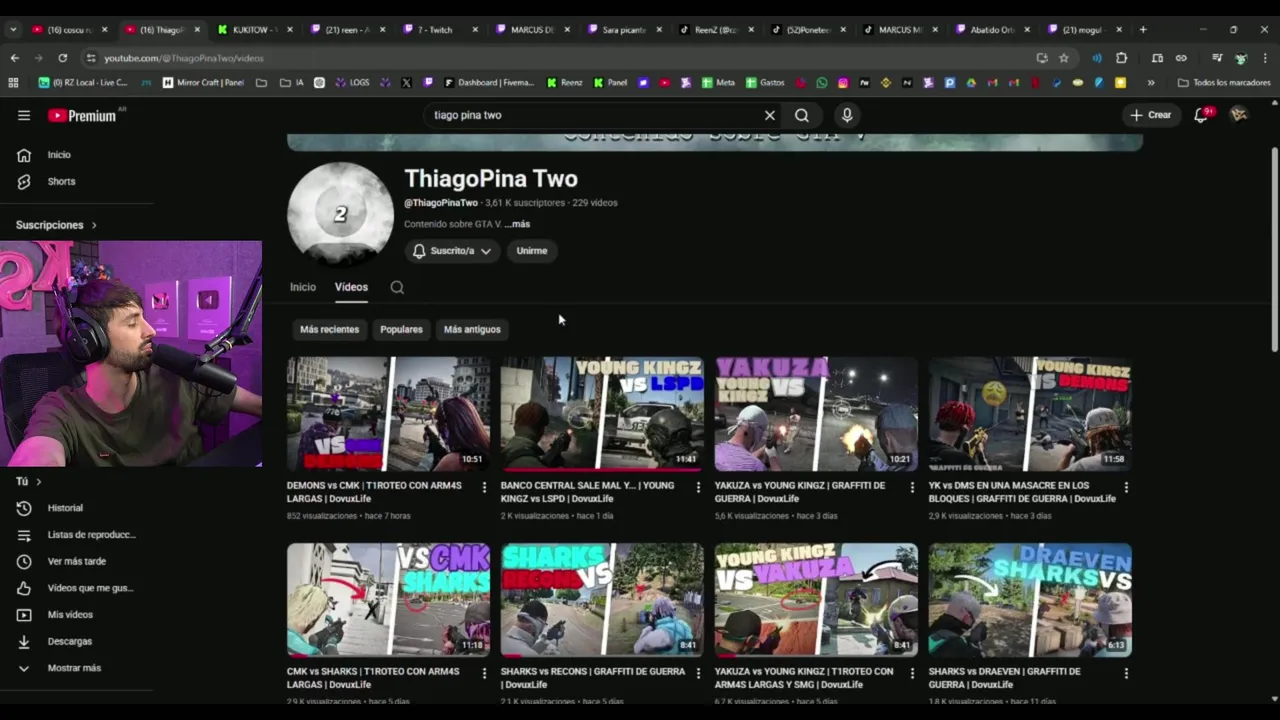Viewport: 1280px width, 720px height.
Task: Switch to the Abatido browser tab
Action: [992, 30]
